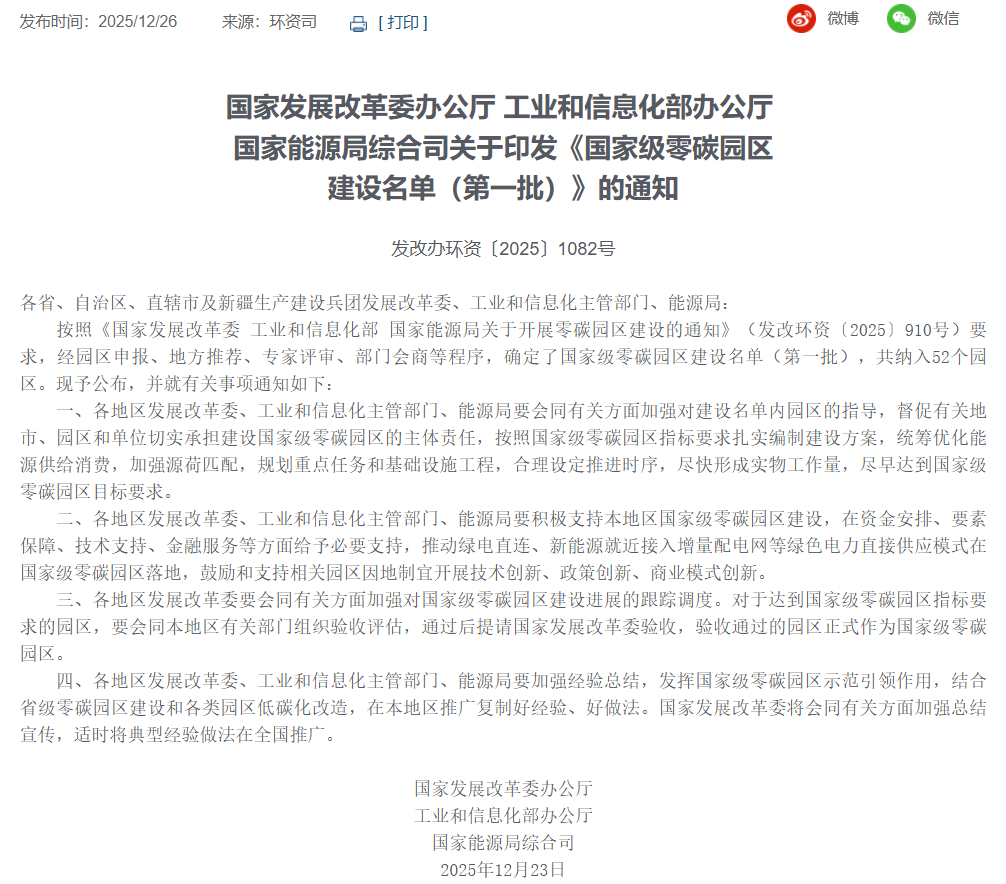Click the red Weibo share icon
The height and width of the screenshot is (884, 1006).
coord(801,18)
